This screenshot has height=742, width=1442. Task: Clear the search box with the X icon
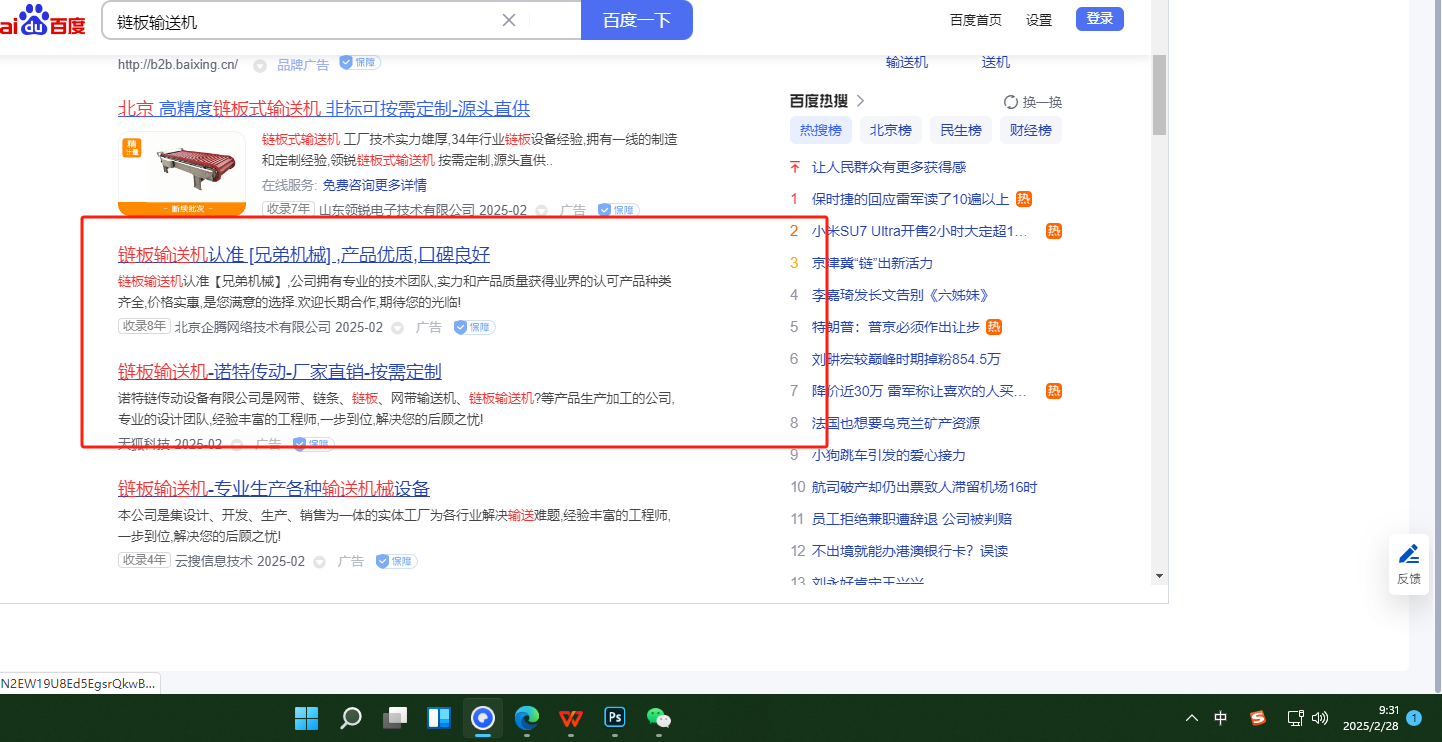(x=508, y=20)
